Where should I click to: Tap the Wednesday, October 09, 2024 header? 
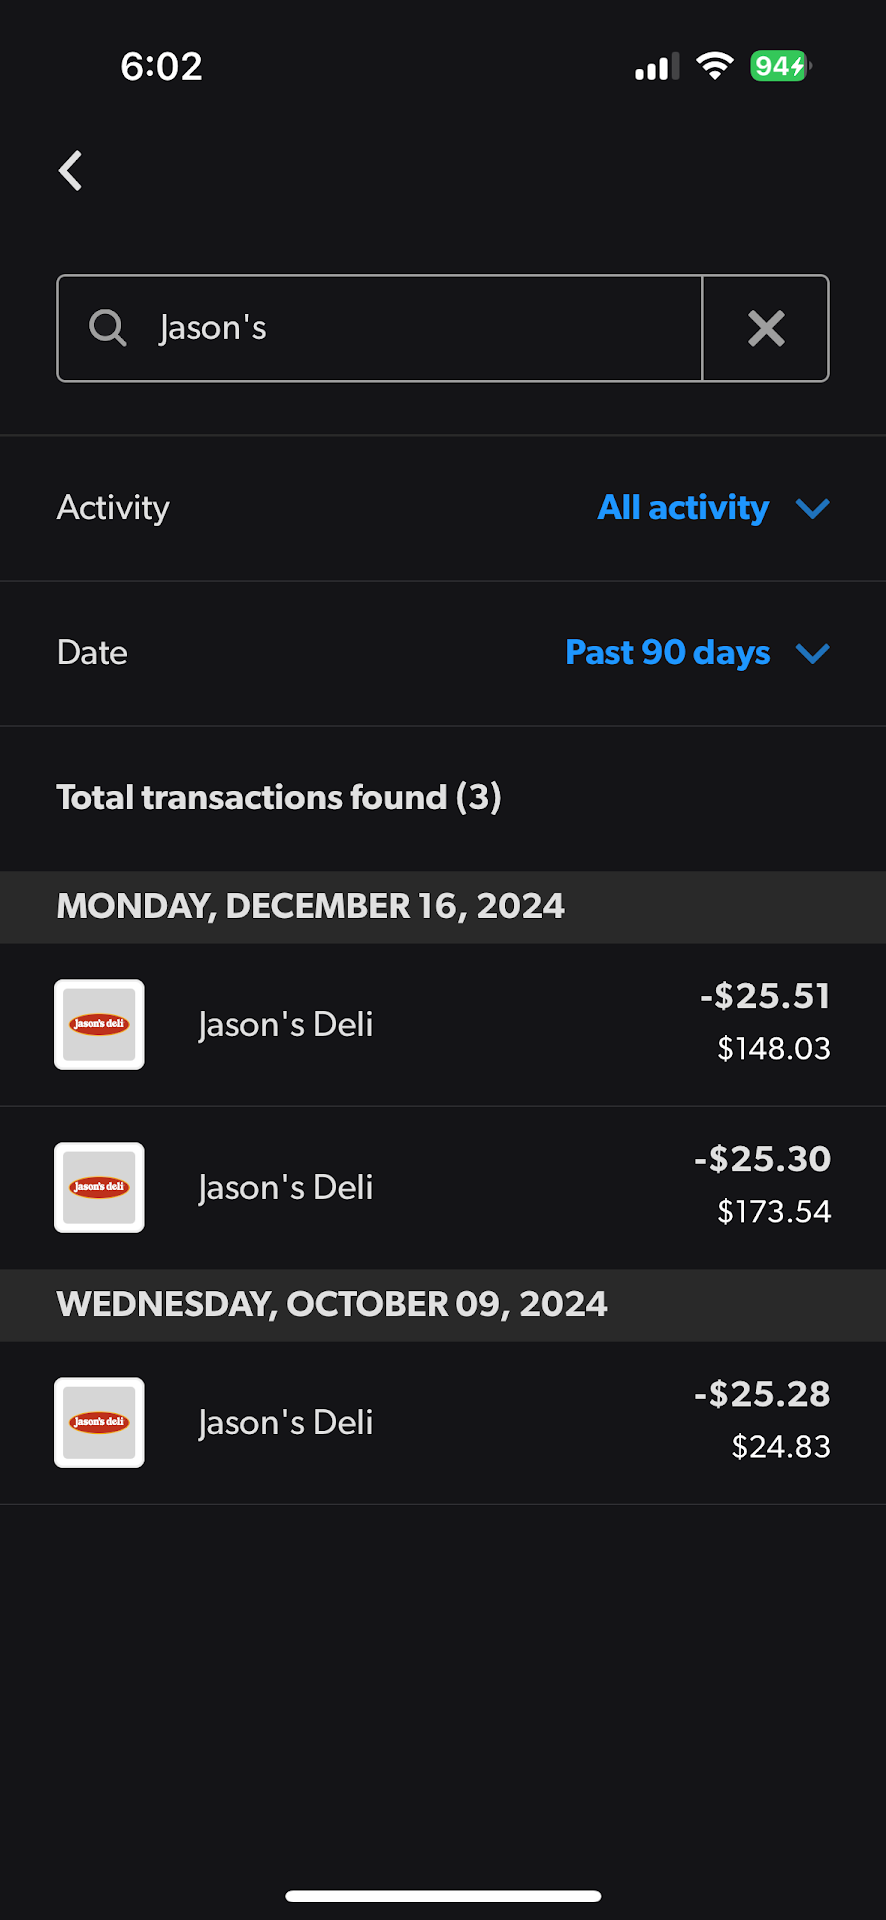coord(332,1304)
